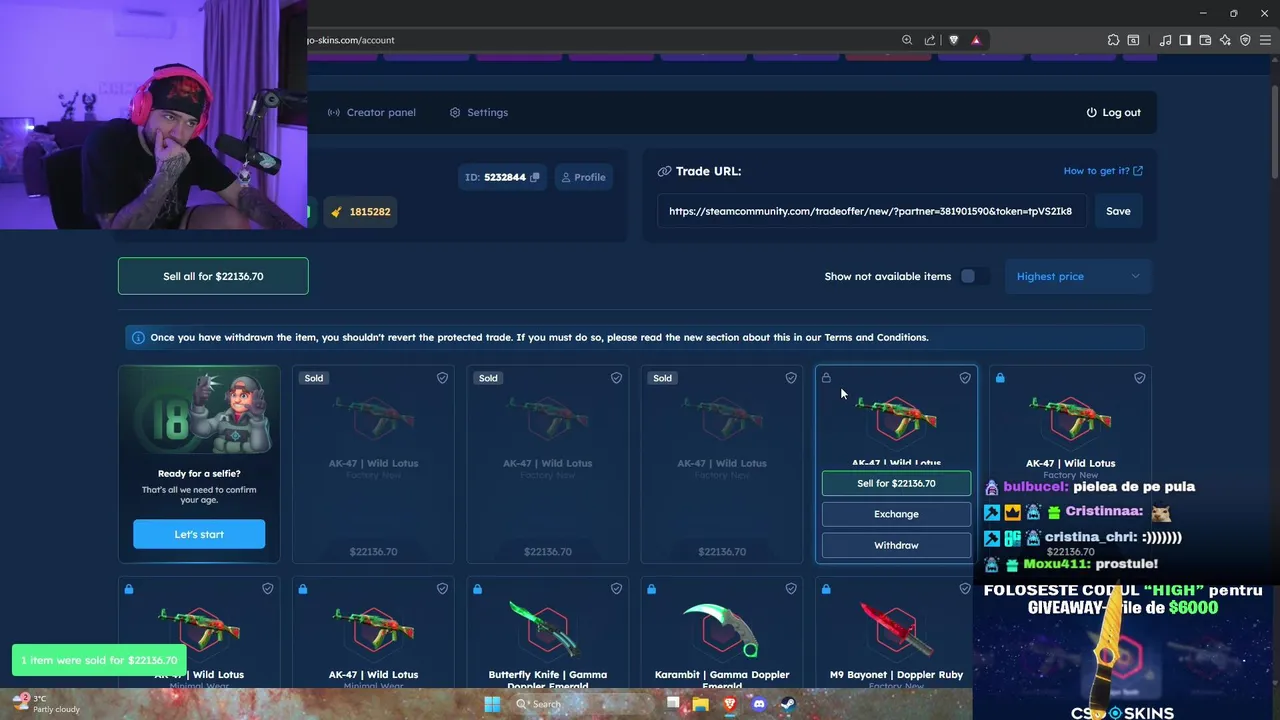Click the Trade URL input field

tap(870, 211)
